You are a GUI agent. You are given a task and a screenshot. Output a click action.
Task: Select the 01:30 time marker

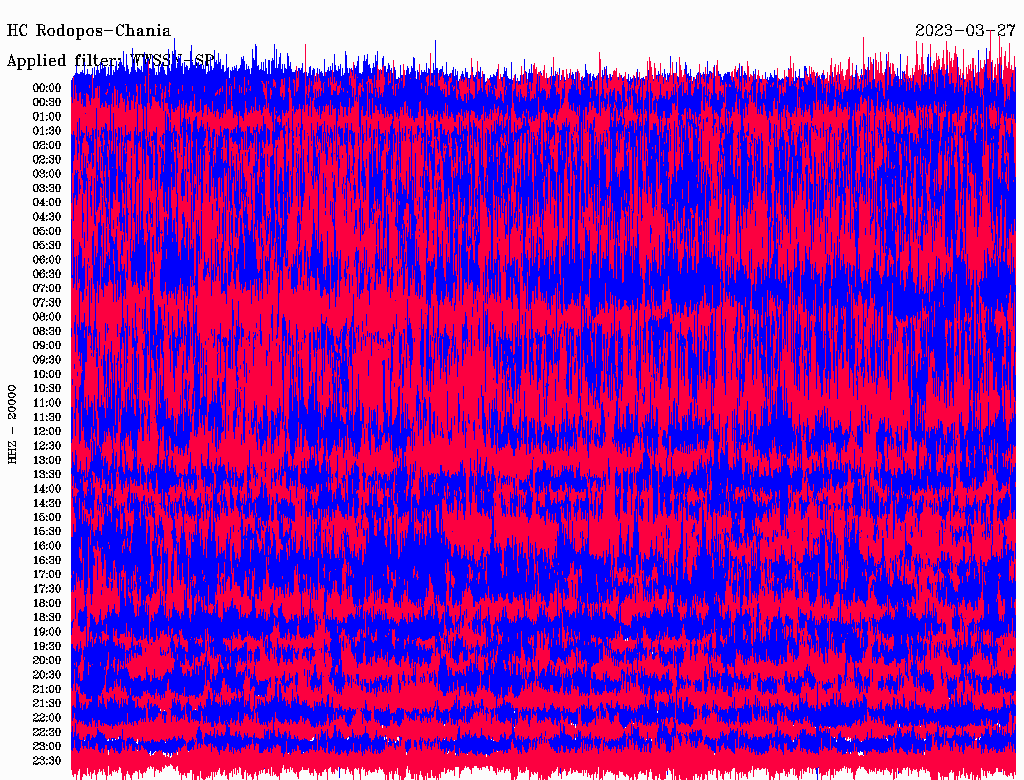[47, 131]
